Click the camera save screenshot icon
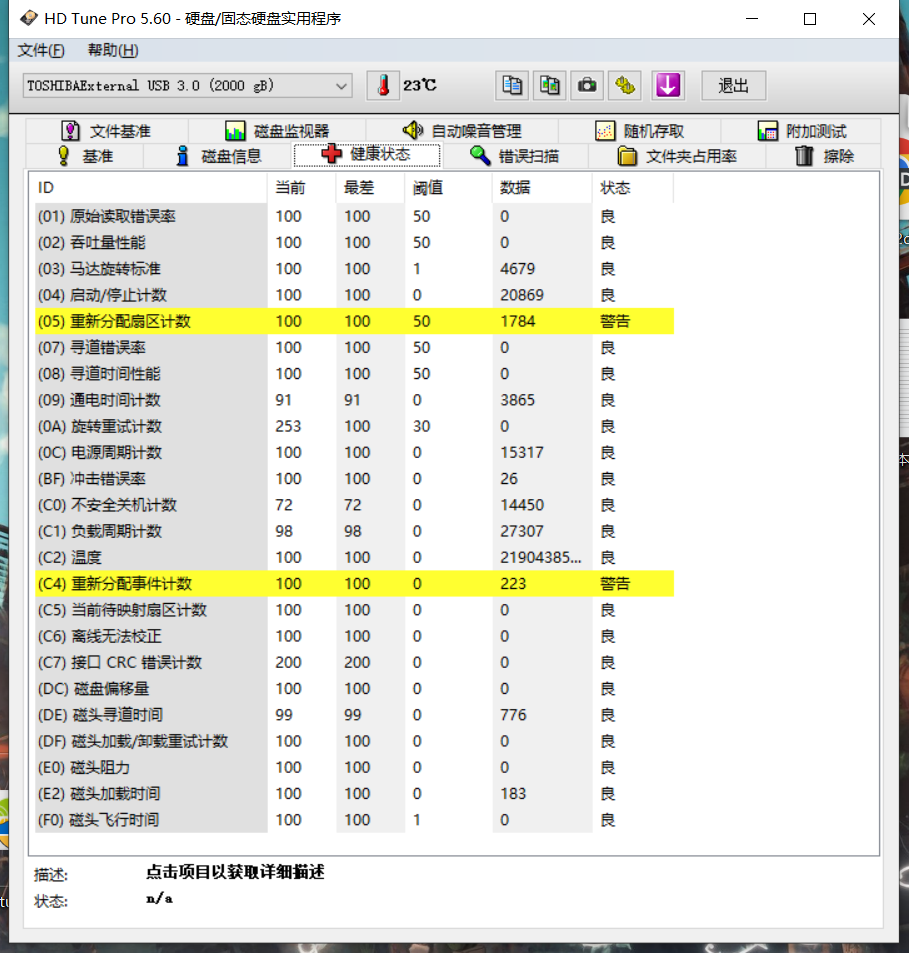 point(588,86)
